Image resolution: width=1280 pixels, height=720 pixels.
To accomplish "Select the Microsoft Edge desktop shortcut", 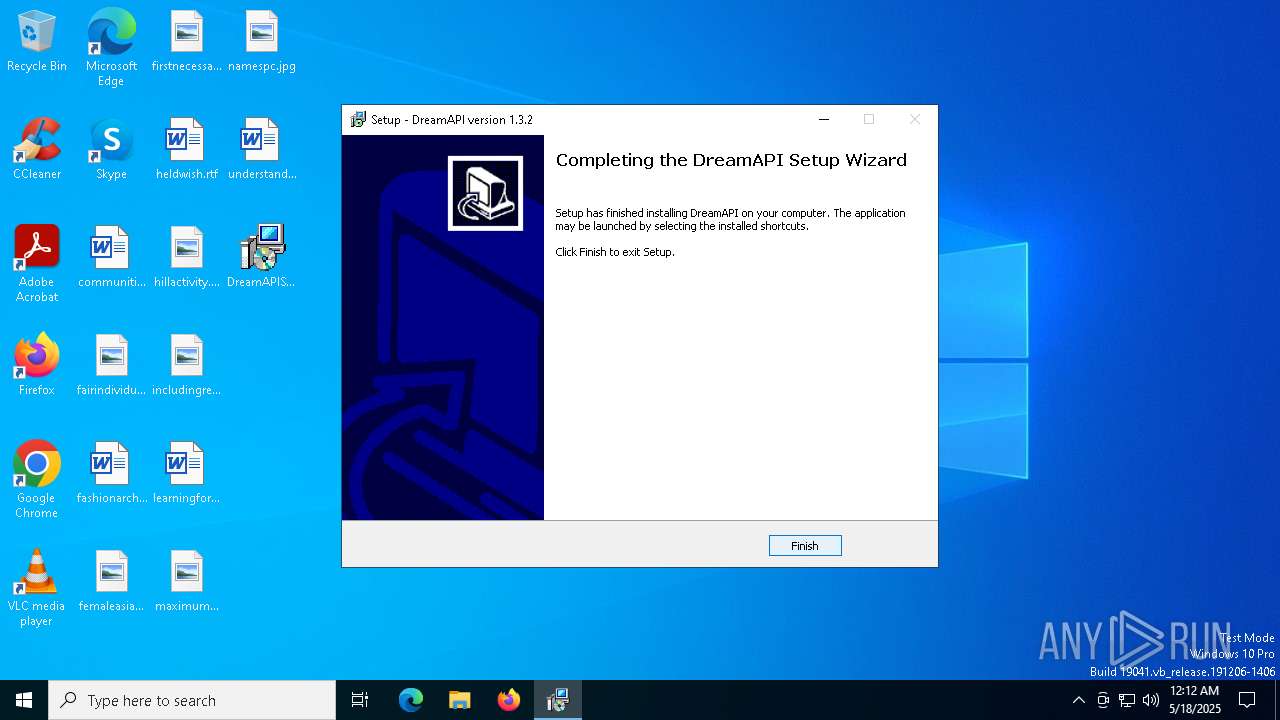I will coord(111,48).
